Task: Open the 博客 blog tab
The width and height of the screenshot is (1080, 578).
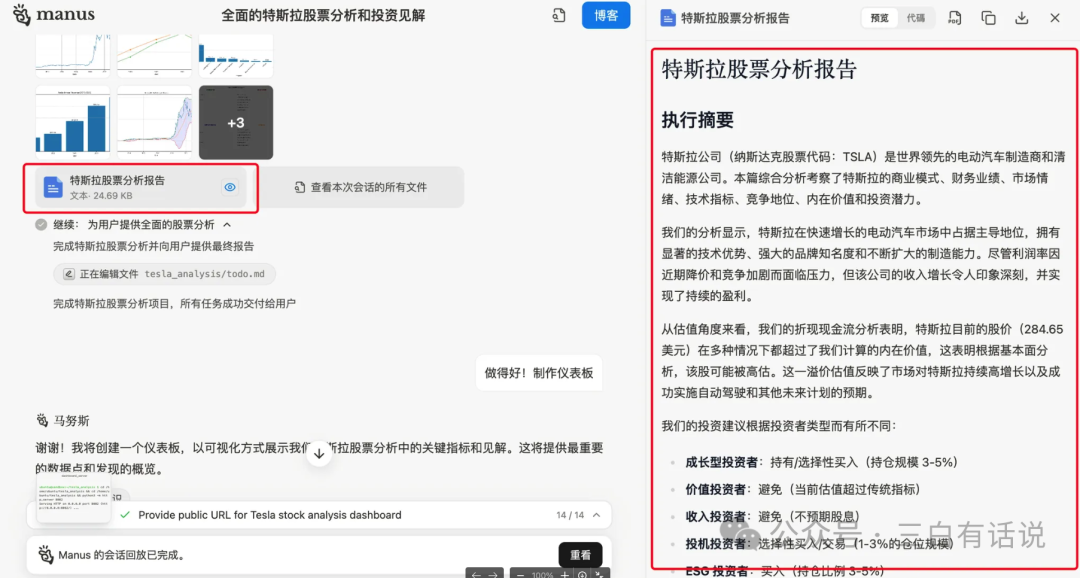Action: [x=605, y=15]
